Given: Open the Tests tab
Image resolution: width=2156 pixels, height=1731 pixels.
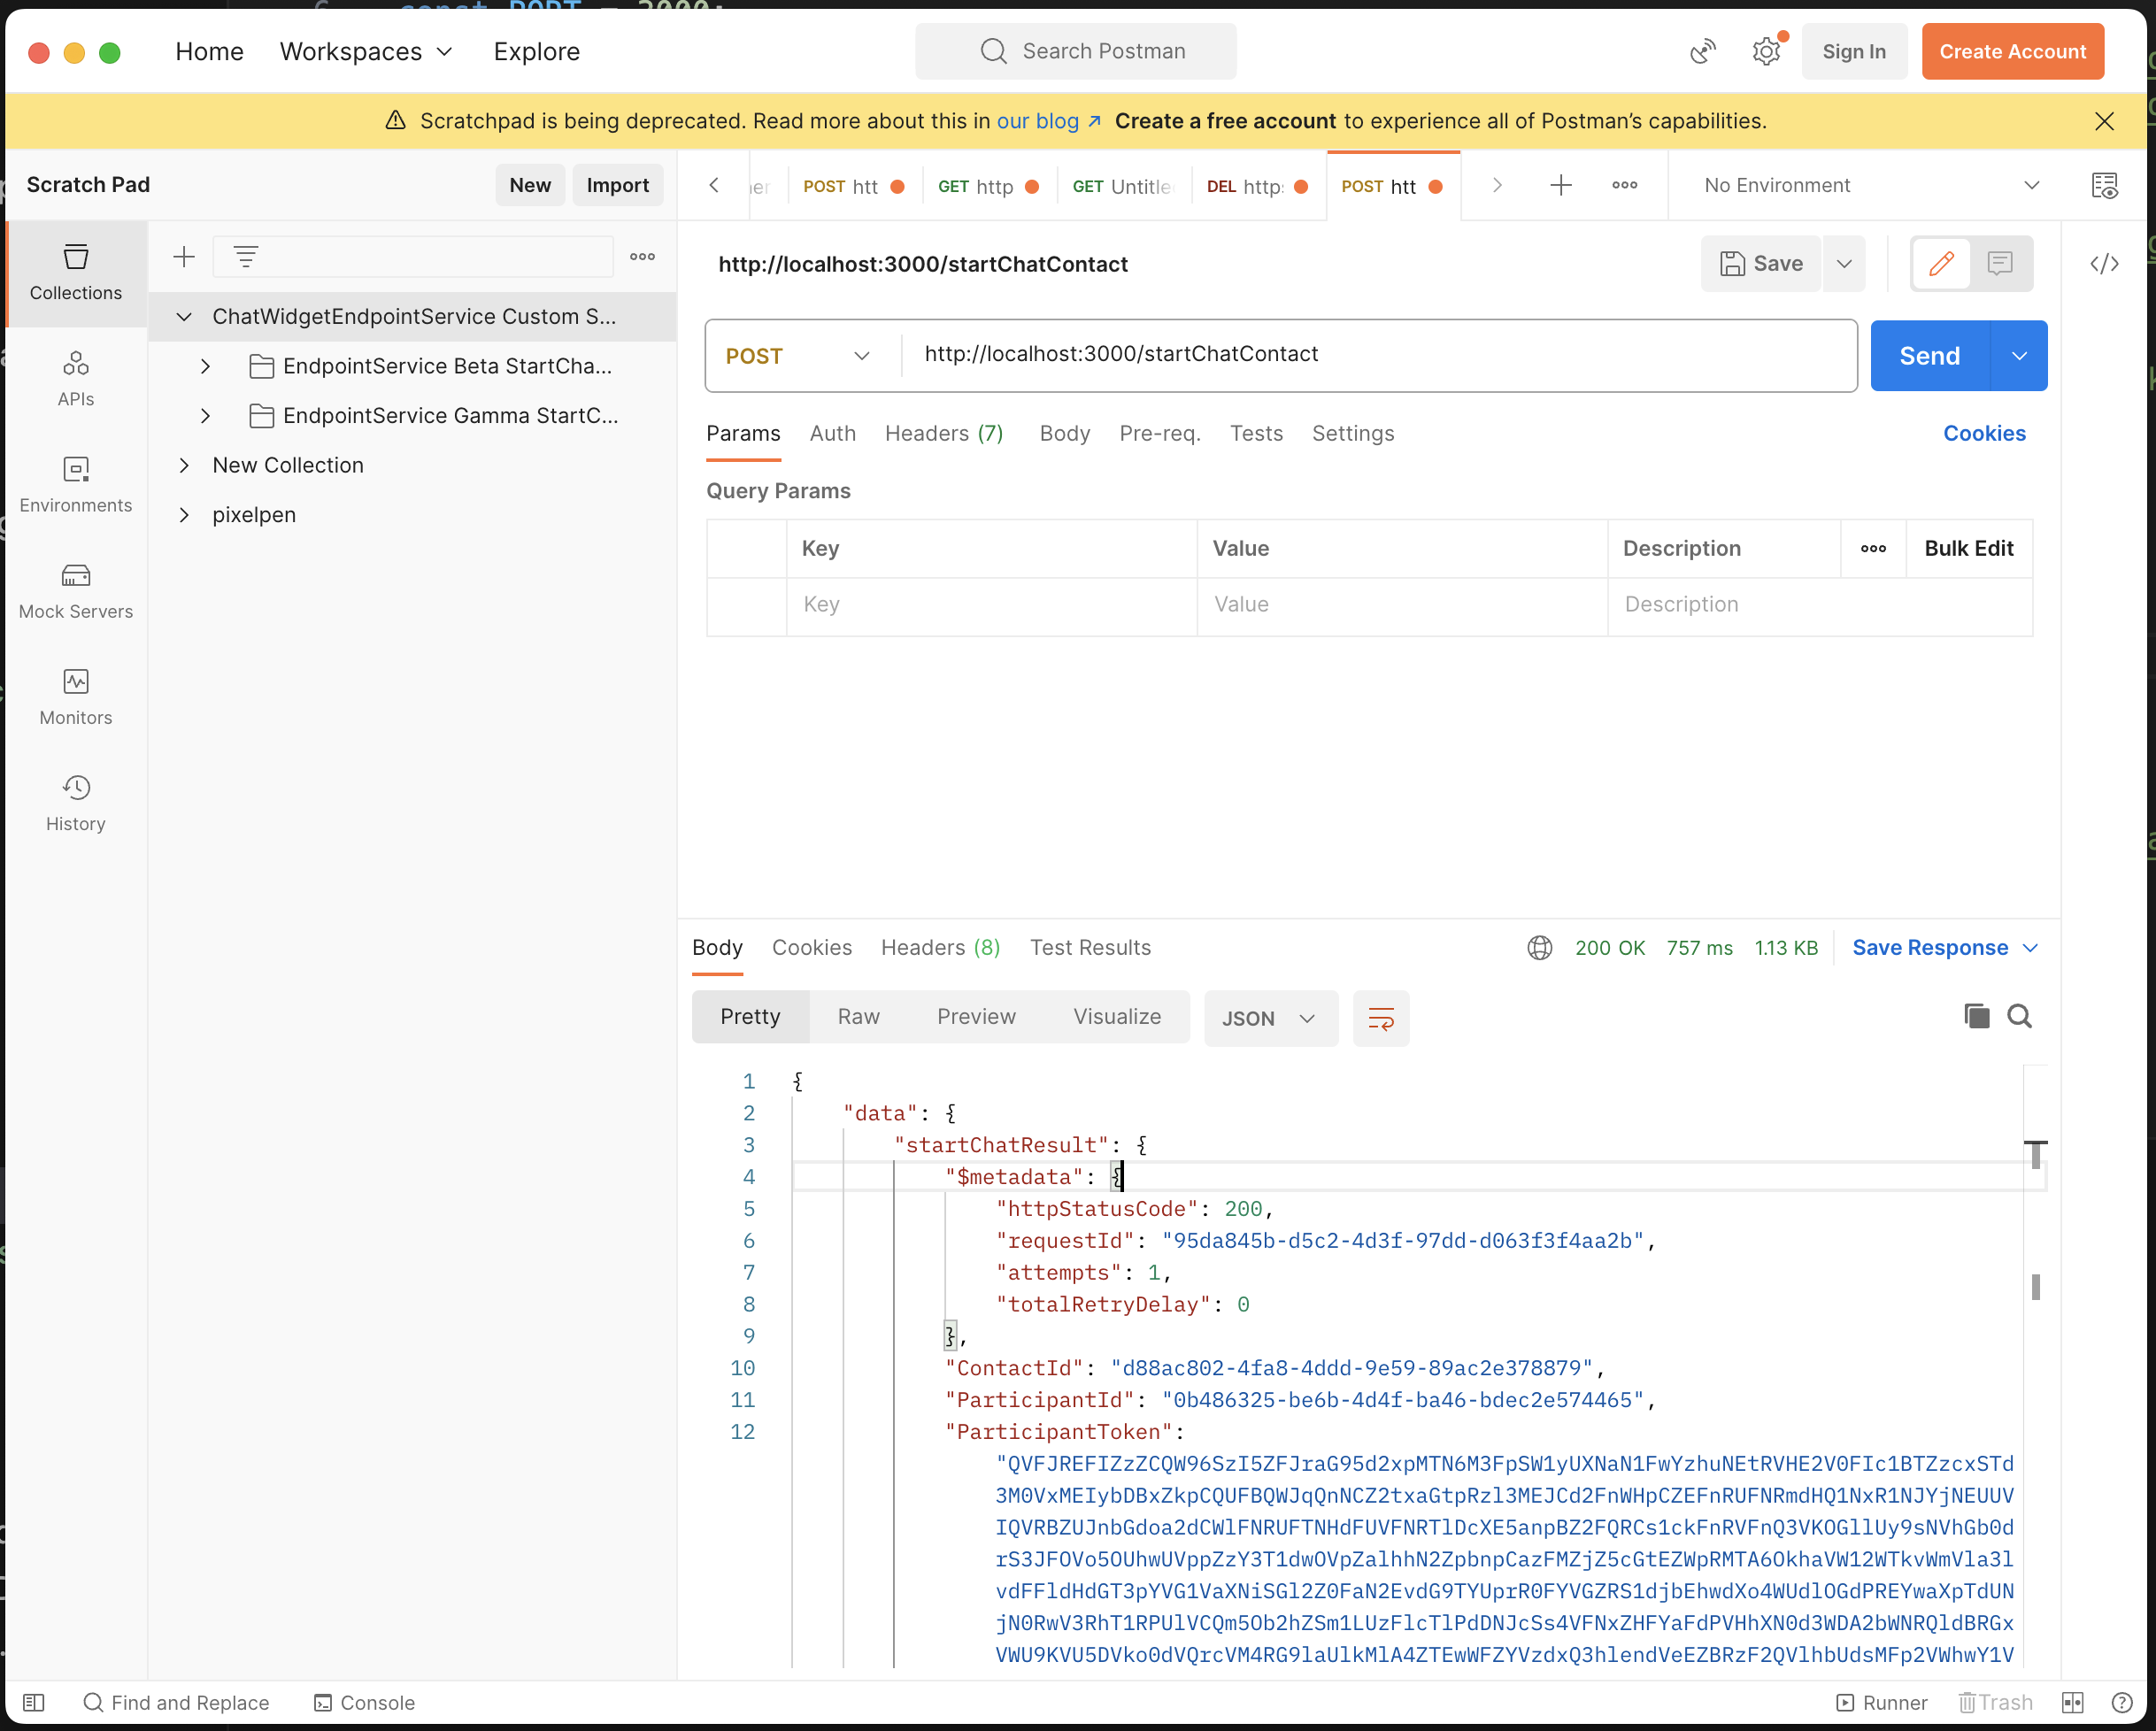Looking at the screenshot, I should click(x=1256, y=433).
